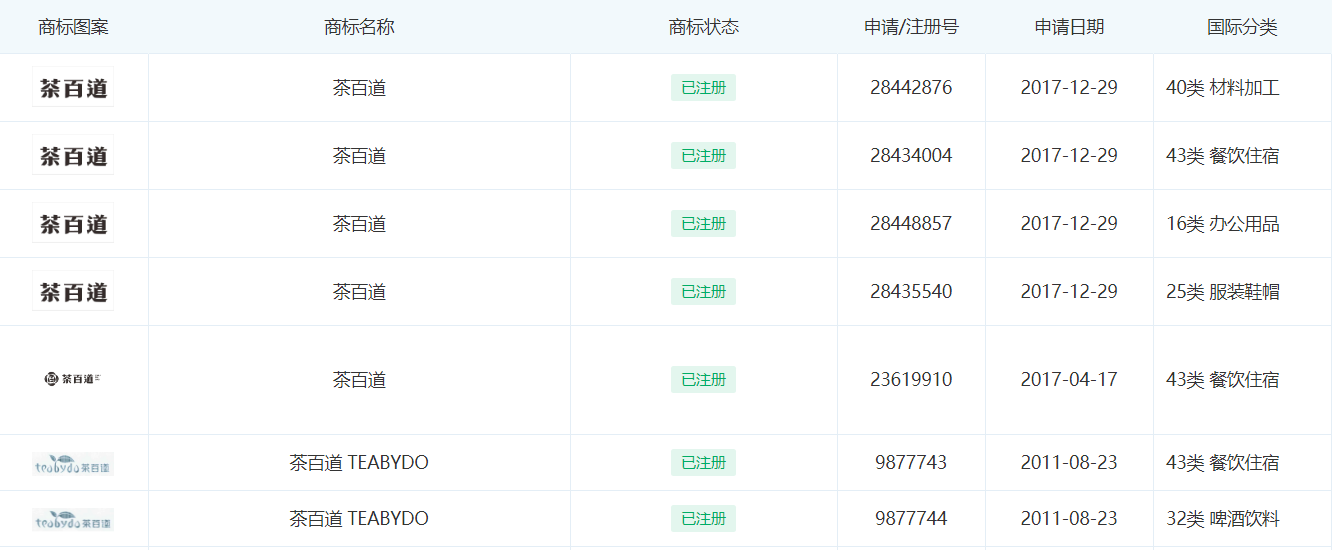Click the 32类 啤酒饮料 classification
Screen dimensions: 1332x550
[x=1223, y=519]
